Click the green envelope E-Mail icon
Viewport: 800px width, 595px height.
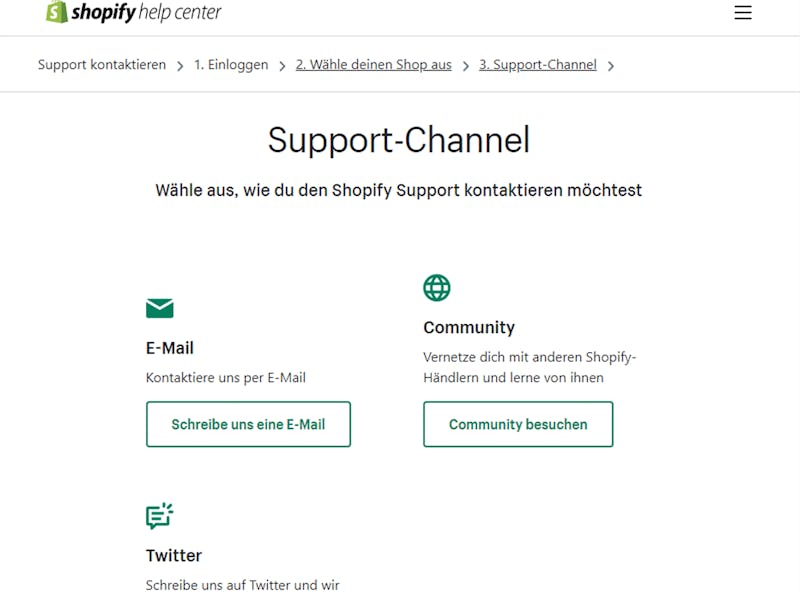(160, 308)
